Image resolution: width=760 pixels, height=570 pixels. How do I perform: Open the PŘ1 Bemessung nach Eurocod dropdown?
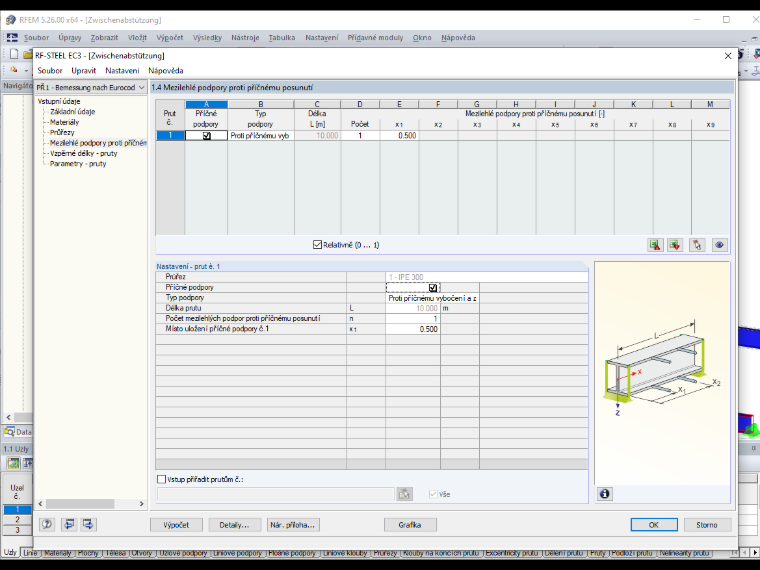(91, 87)
